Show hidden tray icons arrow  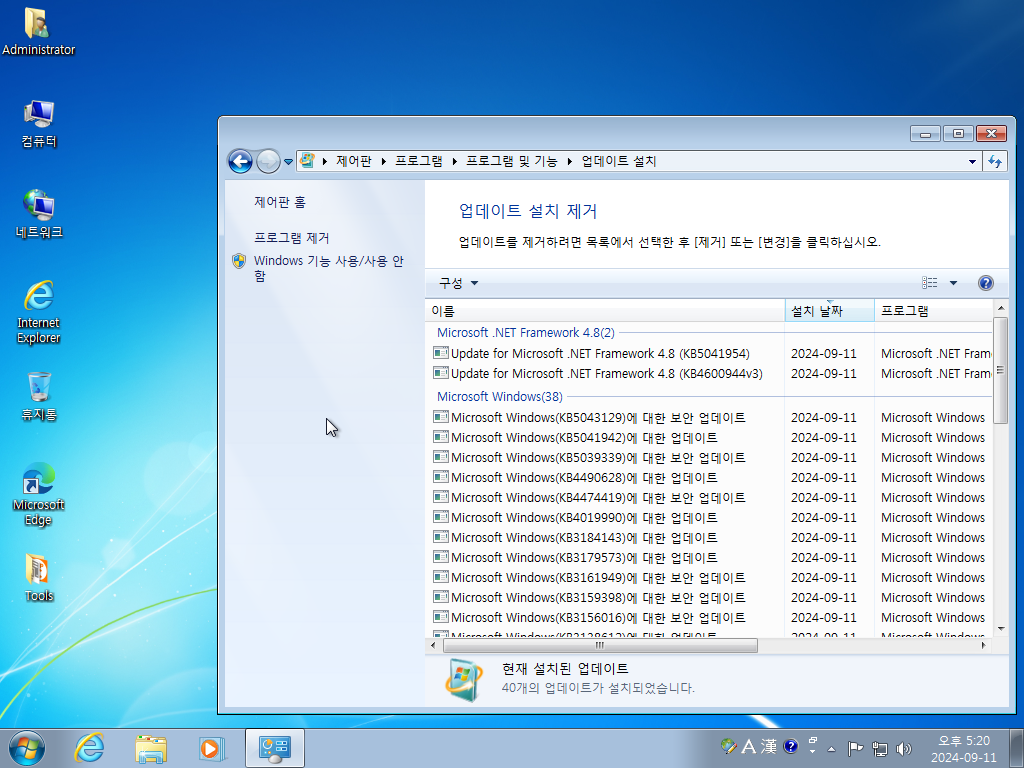(x=831, y=748)
